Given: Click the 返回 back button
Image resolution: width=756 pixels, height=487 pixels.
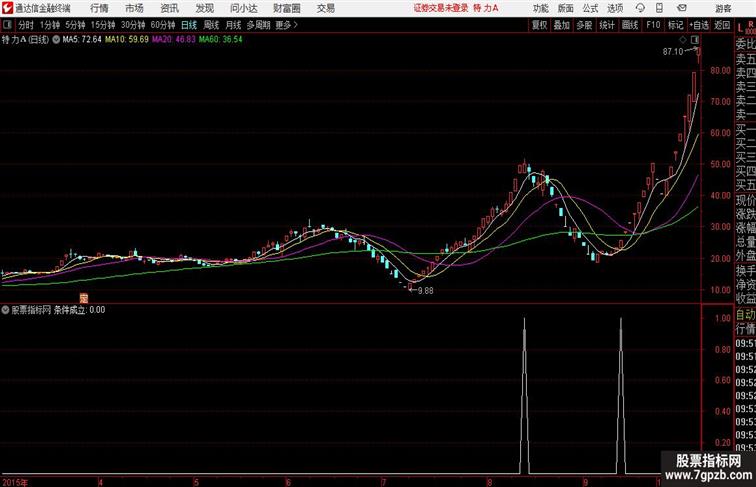Looking at the screenshot, I should 722,25.
